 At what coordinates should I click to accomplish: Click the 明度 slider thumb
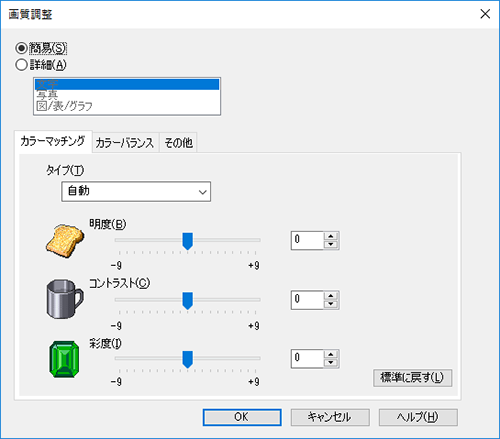click(x=188, y=241)
